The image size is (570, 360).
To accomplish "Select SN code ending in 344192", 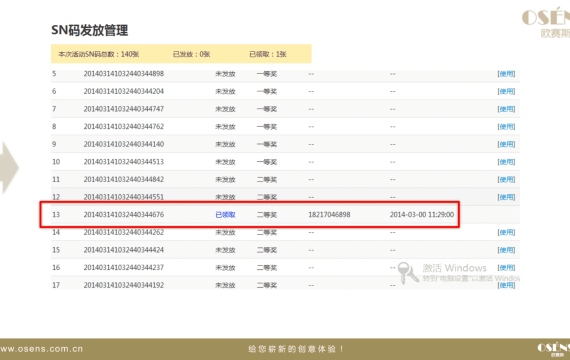I will tap(124, 285).
